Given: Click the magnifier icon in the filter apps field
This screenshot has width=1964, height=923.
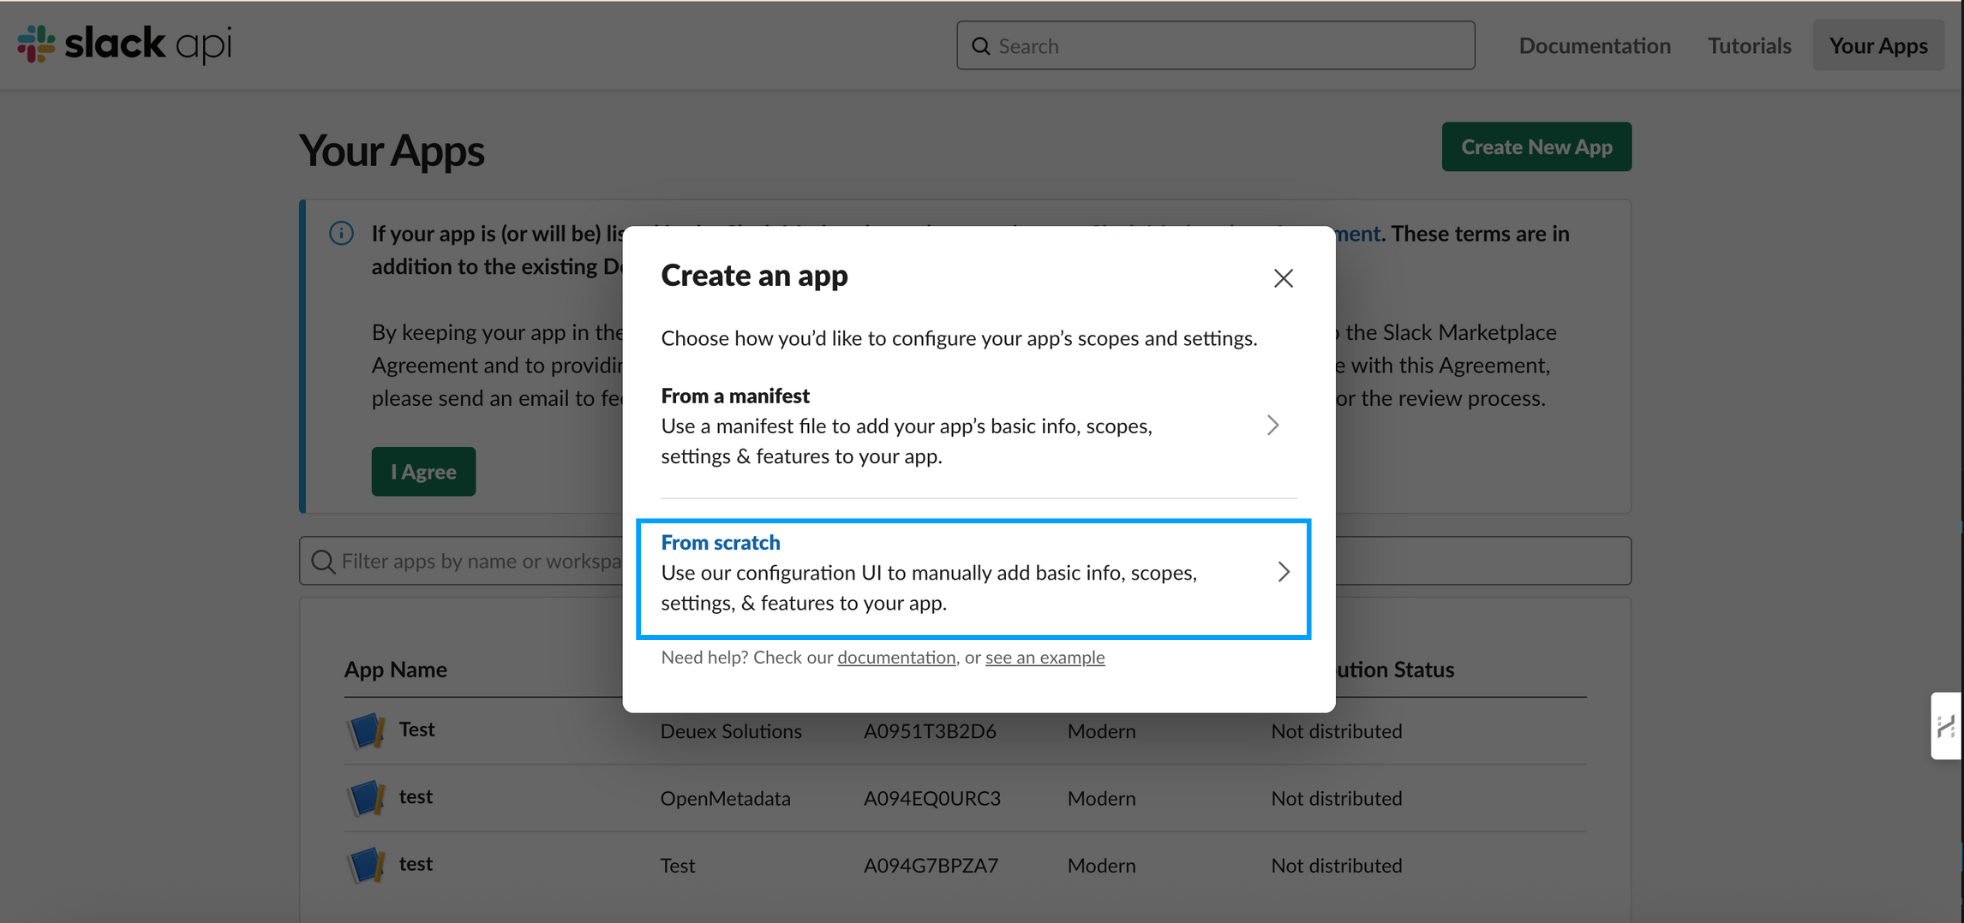Looking at the screenshot, I should [322, 562].
